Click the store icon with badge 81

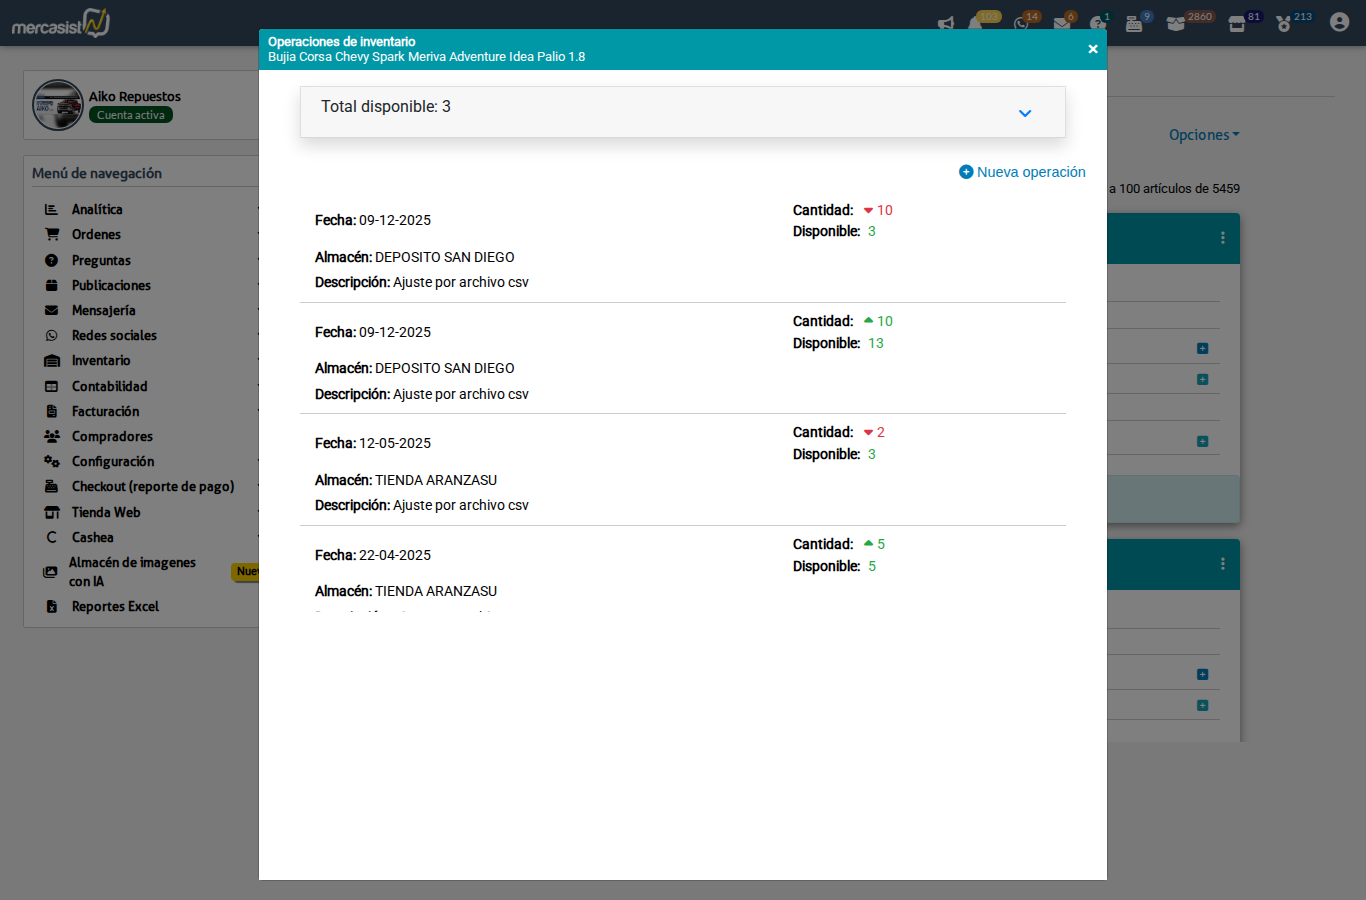coord(1237,24)
